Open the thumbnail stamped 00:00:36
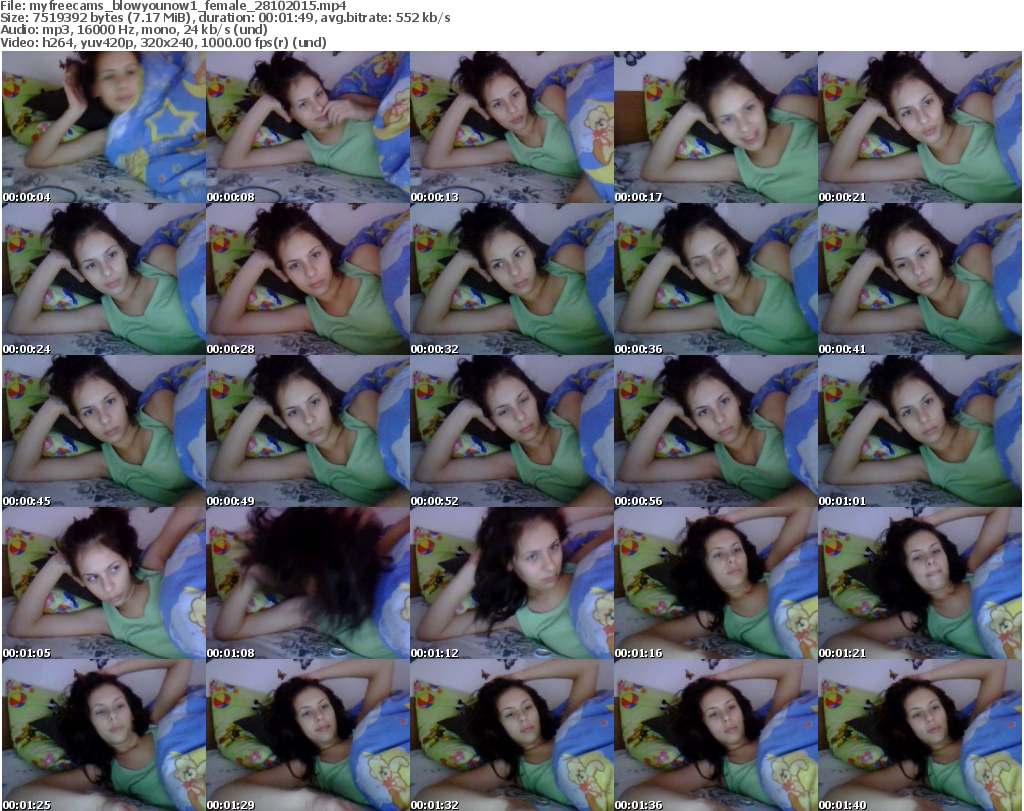This screenshot has width=1024, height=811. click(716, 279)
